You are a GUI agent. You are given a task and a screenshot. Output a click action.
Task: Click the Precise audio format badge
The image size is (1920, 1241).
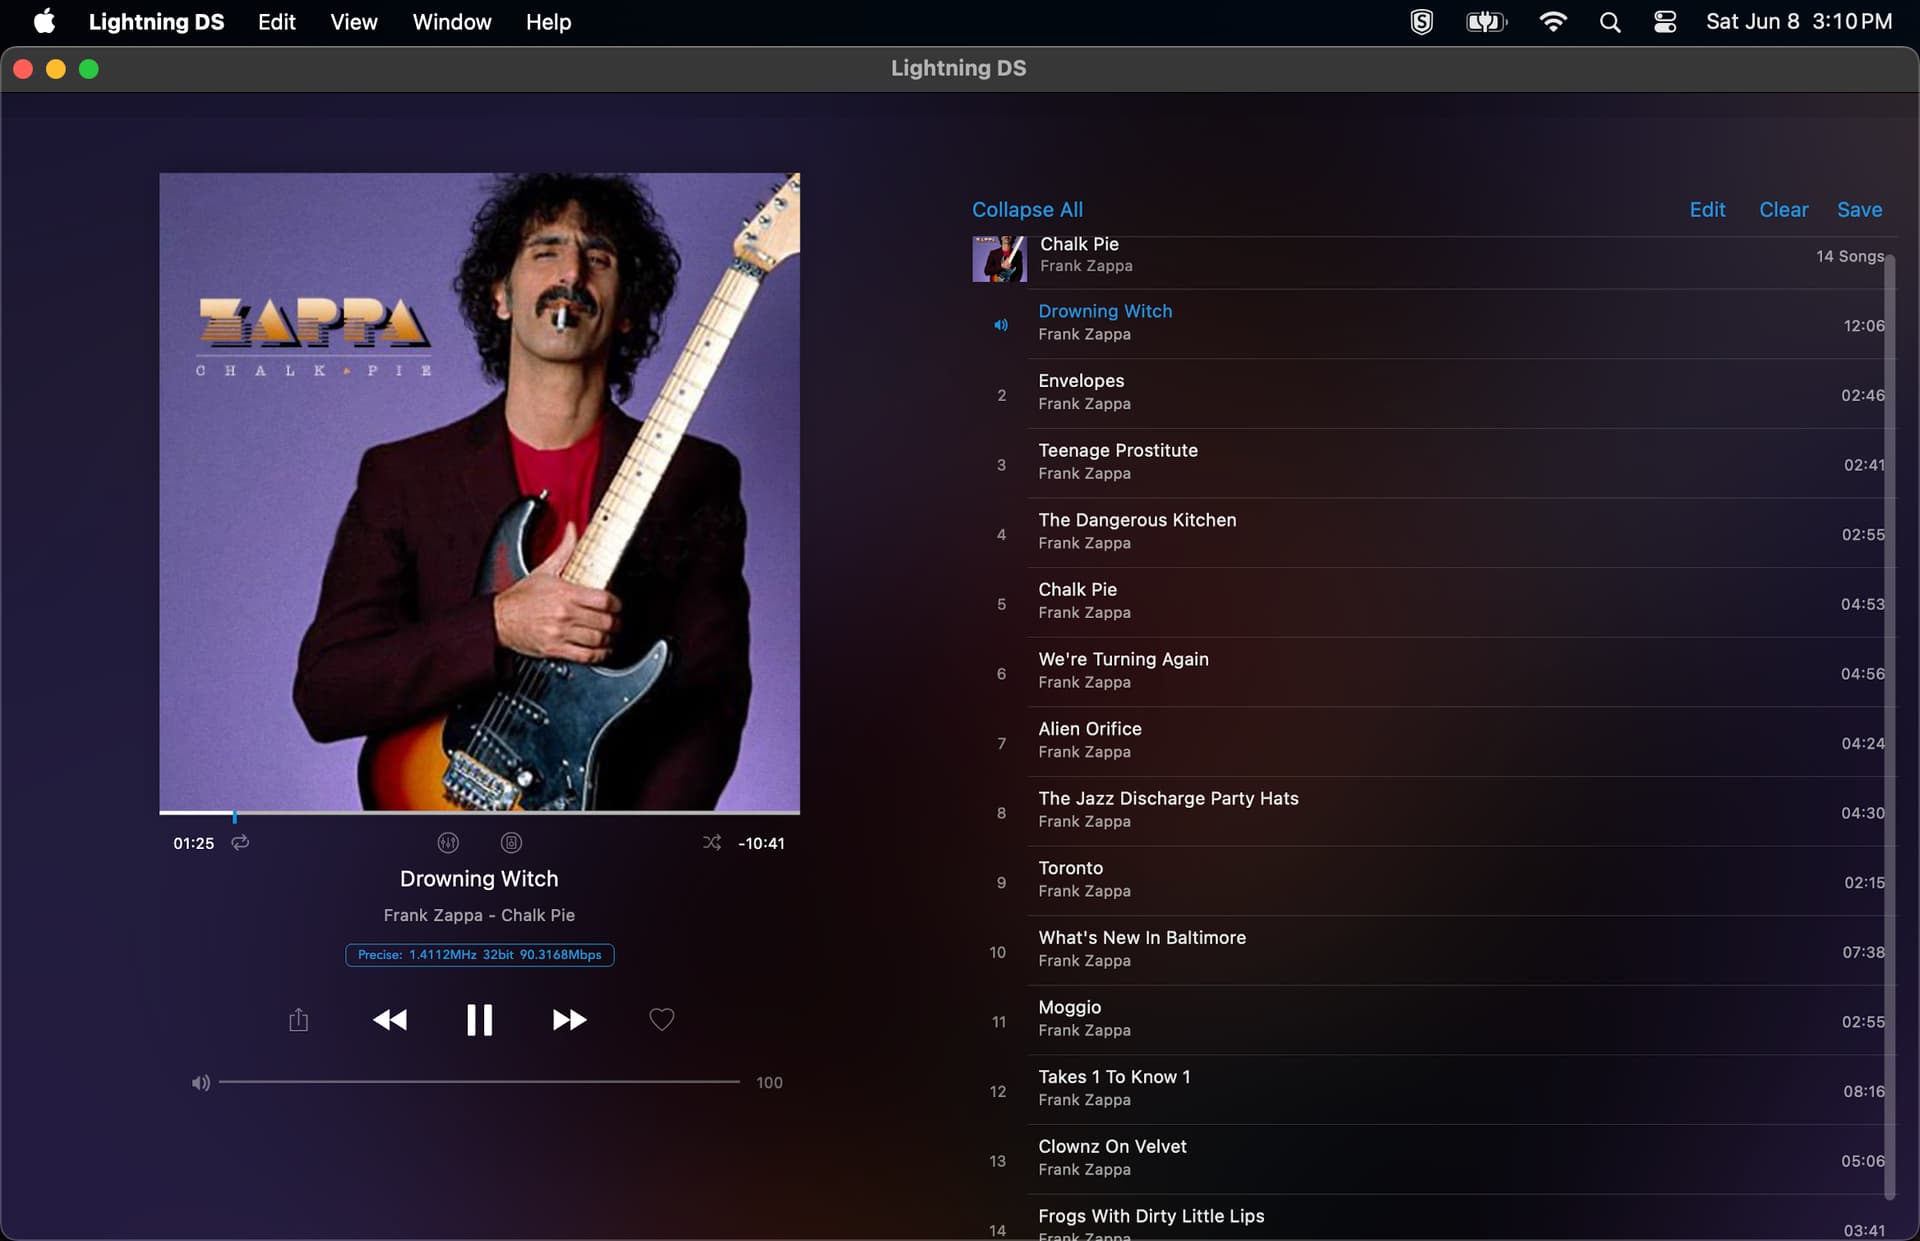(x=479, y=955)
